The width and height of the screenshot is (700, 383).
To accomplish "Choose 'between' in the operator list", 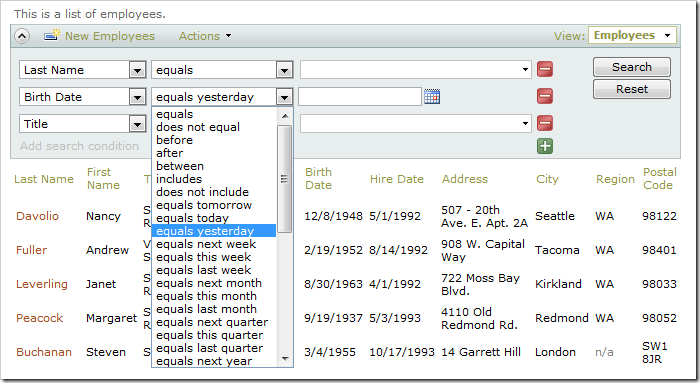I will (x=214, y=166).
